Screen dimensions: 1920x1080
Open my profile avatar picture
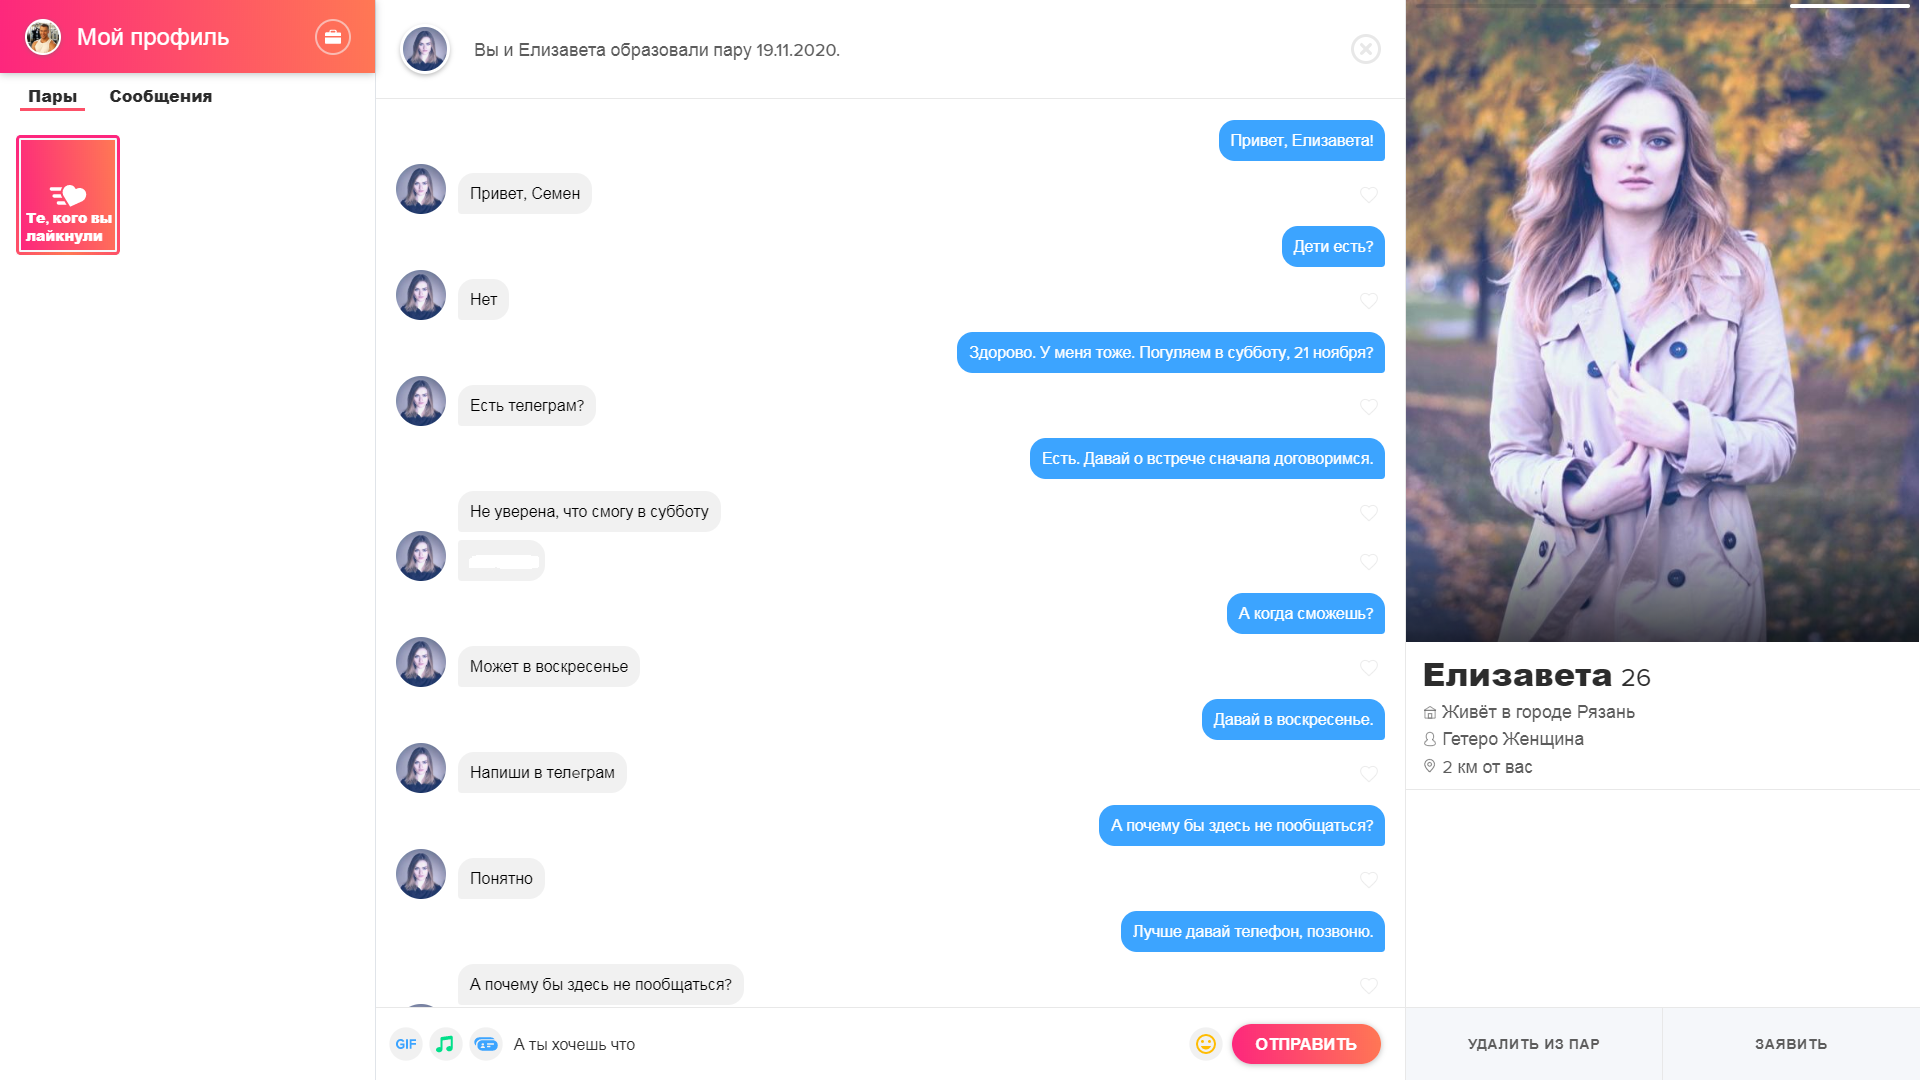(x=43, y=37)
